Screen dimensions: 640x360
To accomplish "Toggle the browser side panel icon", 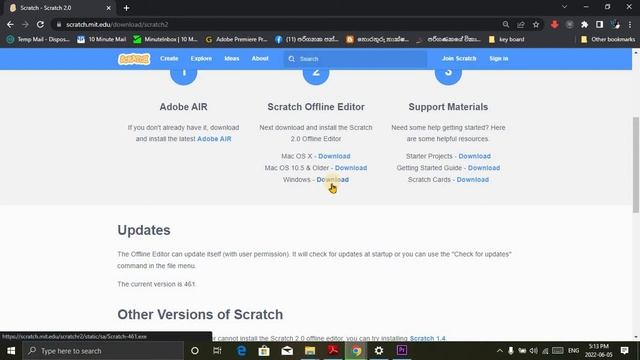I will point(599,24).
